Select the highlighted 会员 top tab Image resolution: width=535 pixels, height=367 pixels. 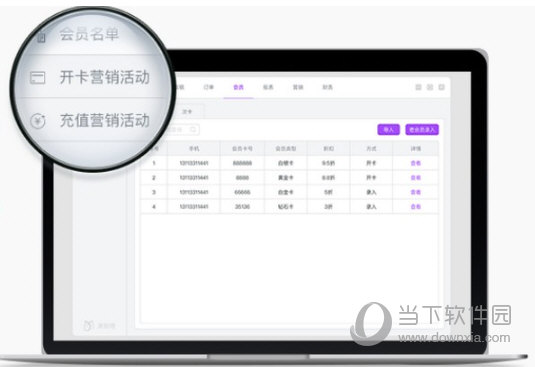point(238,87)
